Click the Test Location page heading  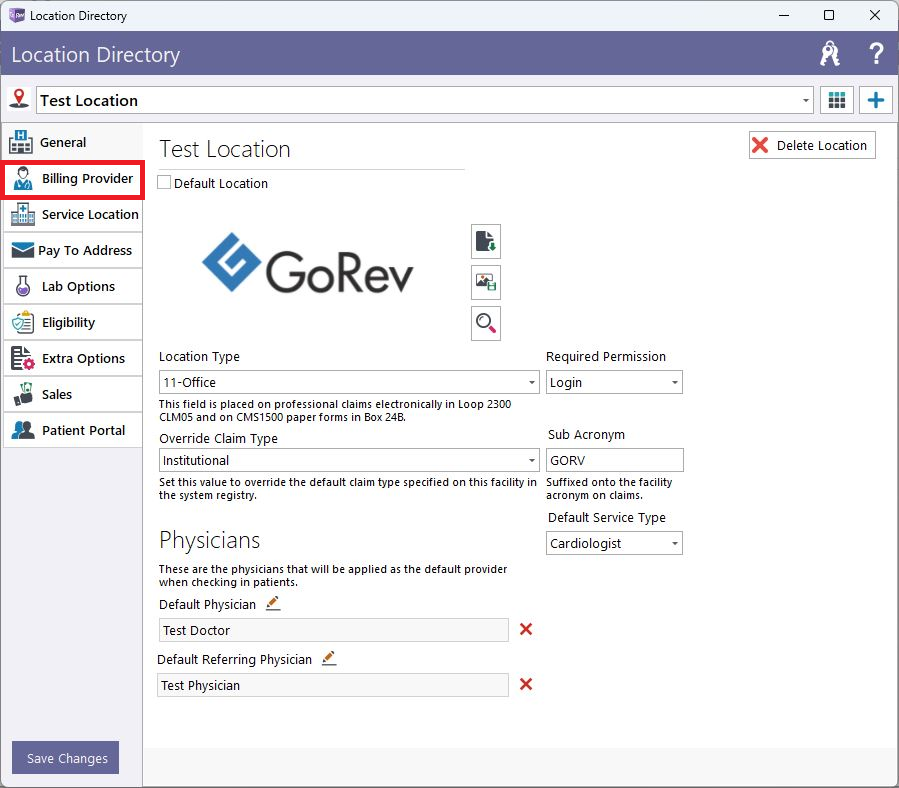[x=225, y=149]
